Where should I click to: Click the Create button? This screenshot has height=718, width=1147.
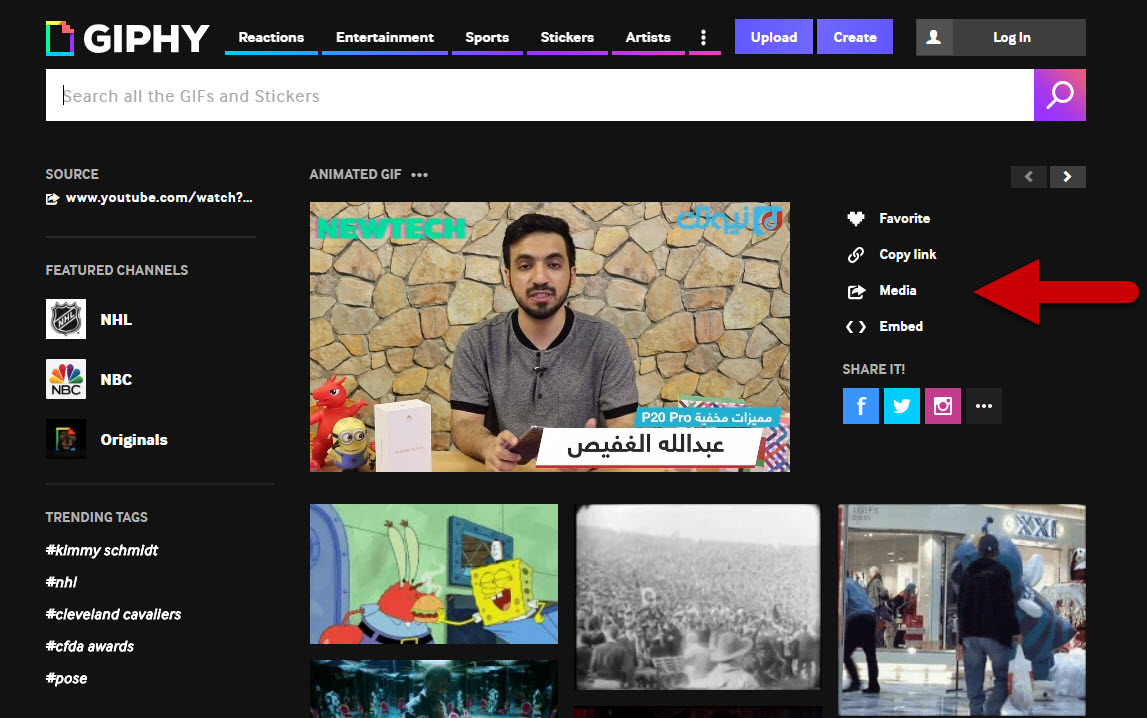tap(855, 37)
